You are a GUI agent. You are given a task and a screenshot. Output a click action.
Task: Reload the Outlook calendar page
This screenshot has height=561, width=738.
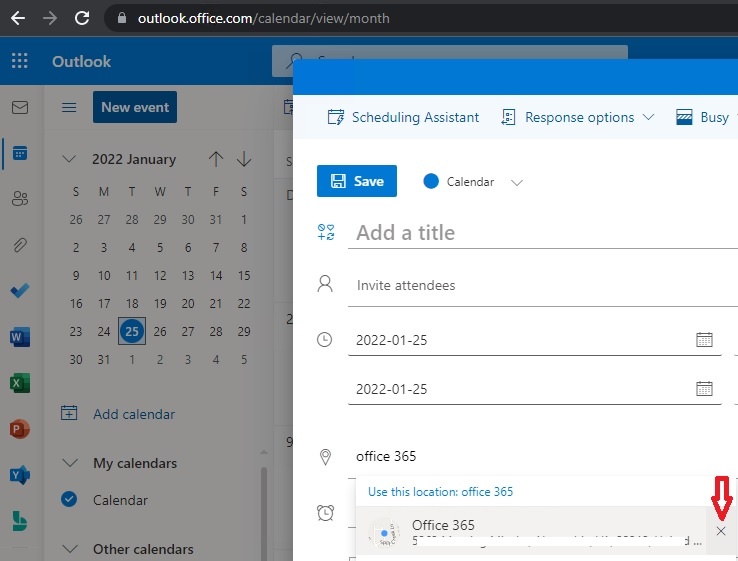(82, 18)
